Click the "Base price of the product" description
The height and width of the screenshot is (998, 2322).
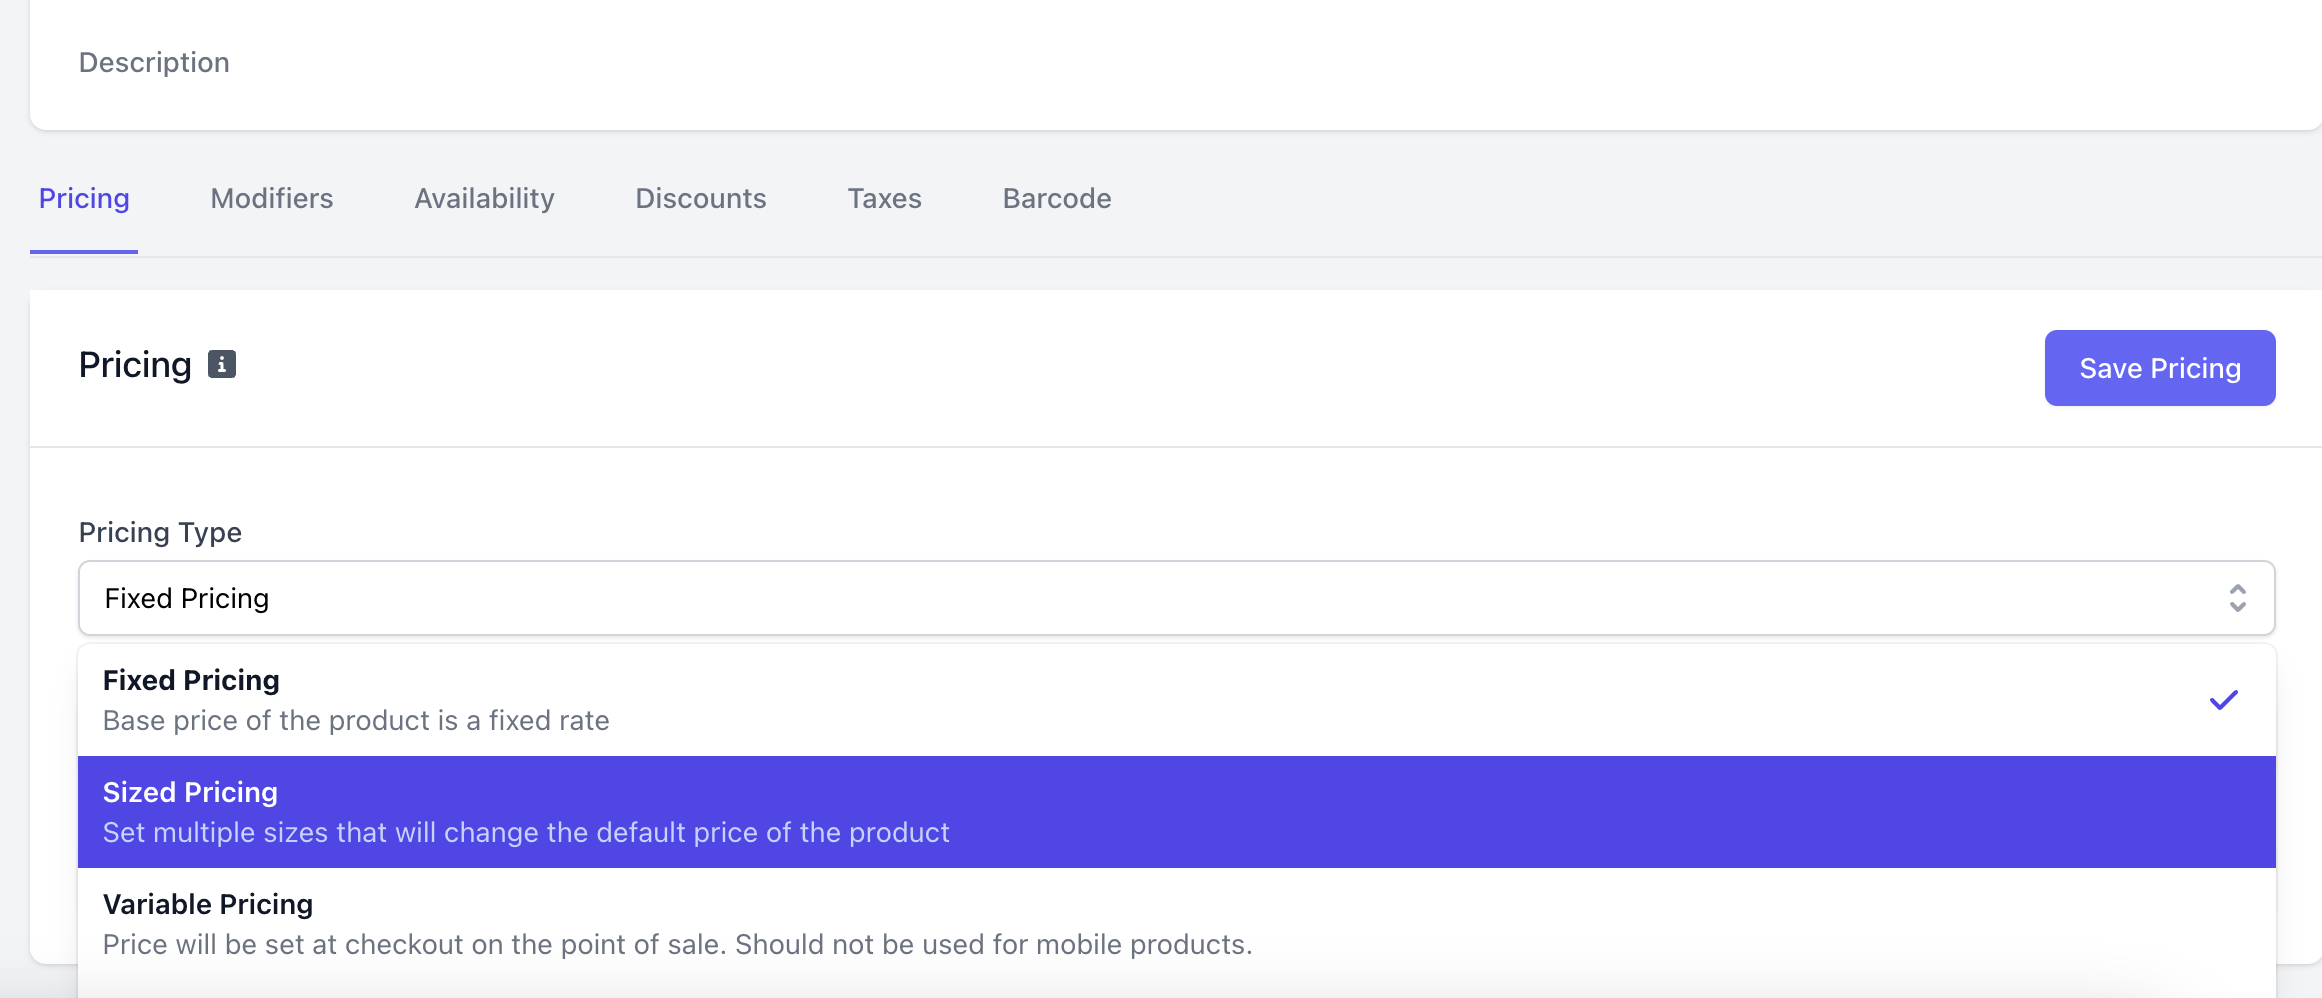point(356,721)
